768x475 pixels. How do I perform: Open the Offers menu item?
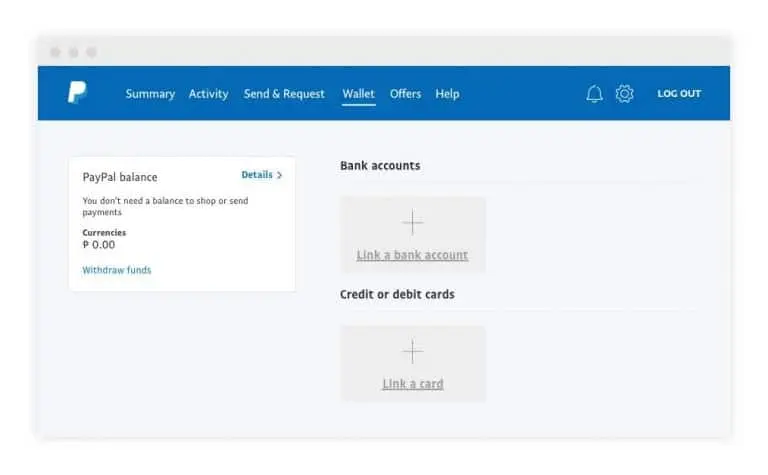point(405,94)
